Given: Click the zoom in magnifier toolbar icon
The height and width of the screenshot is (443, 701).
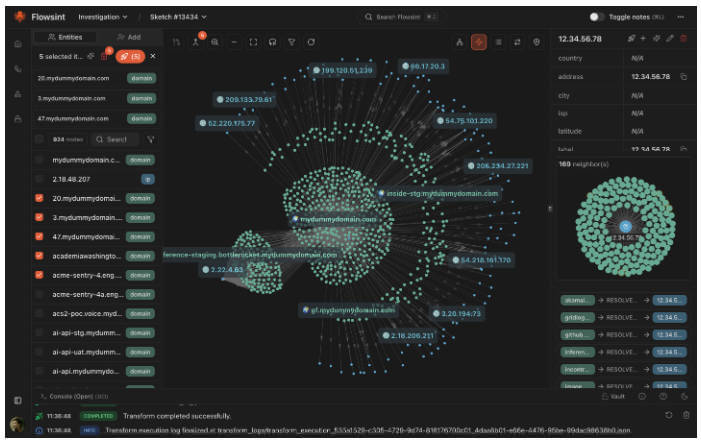Looking at the screenshot, I should point(215,42).
